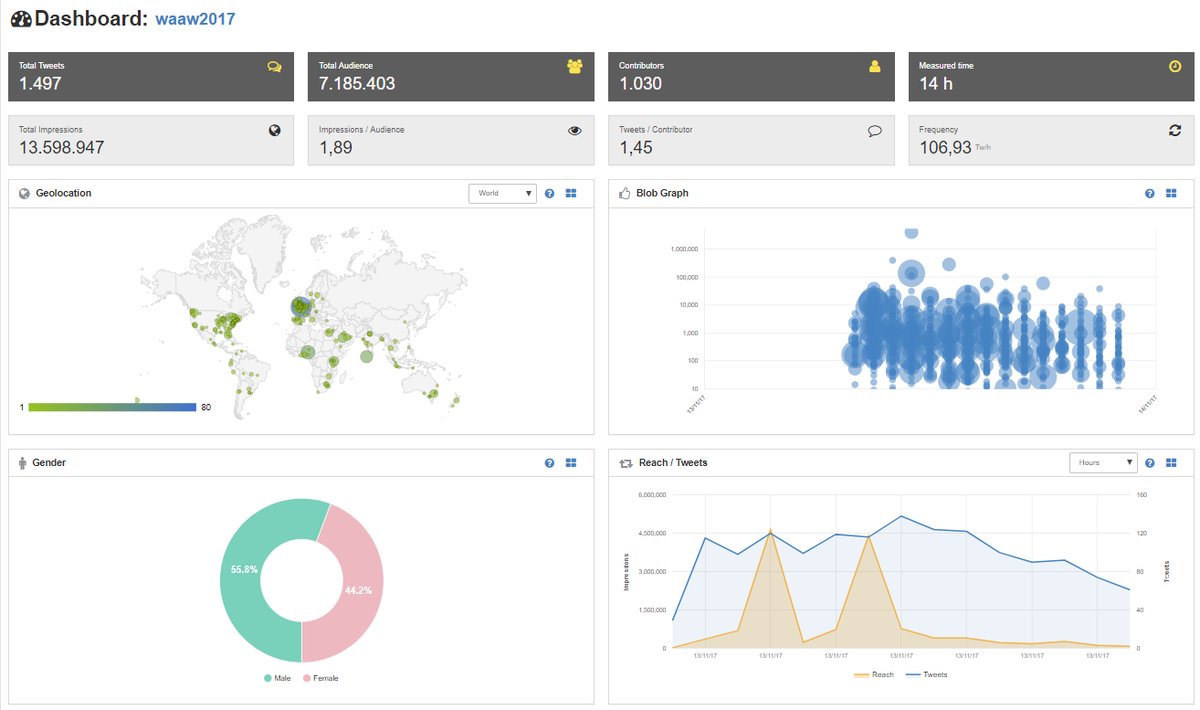The image size is (1200, 710).
Task: Click the Frequency refresh arrows icon
Action: tap(1174, 130)
